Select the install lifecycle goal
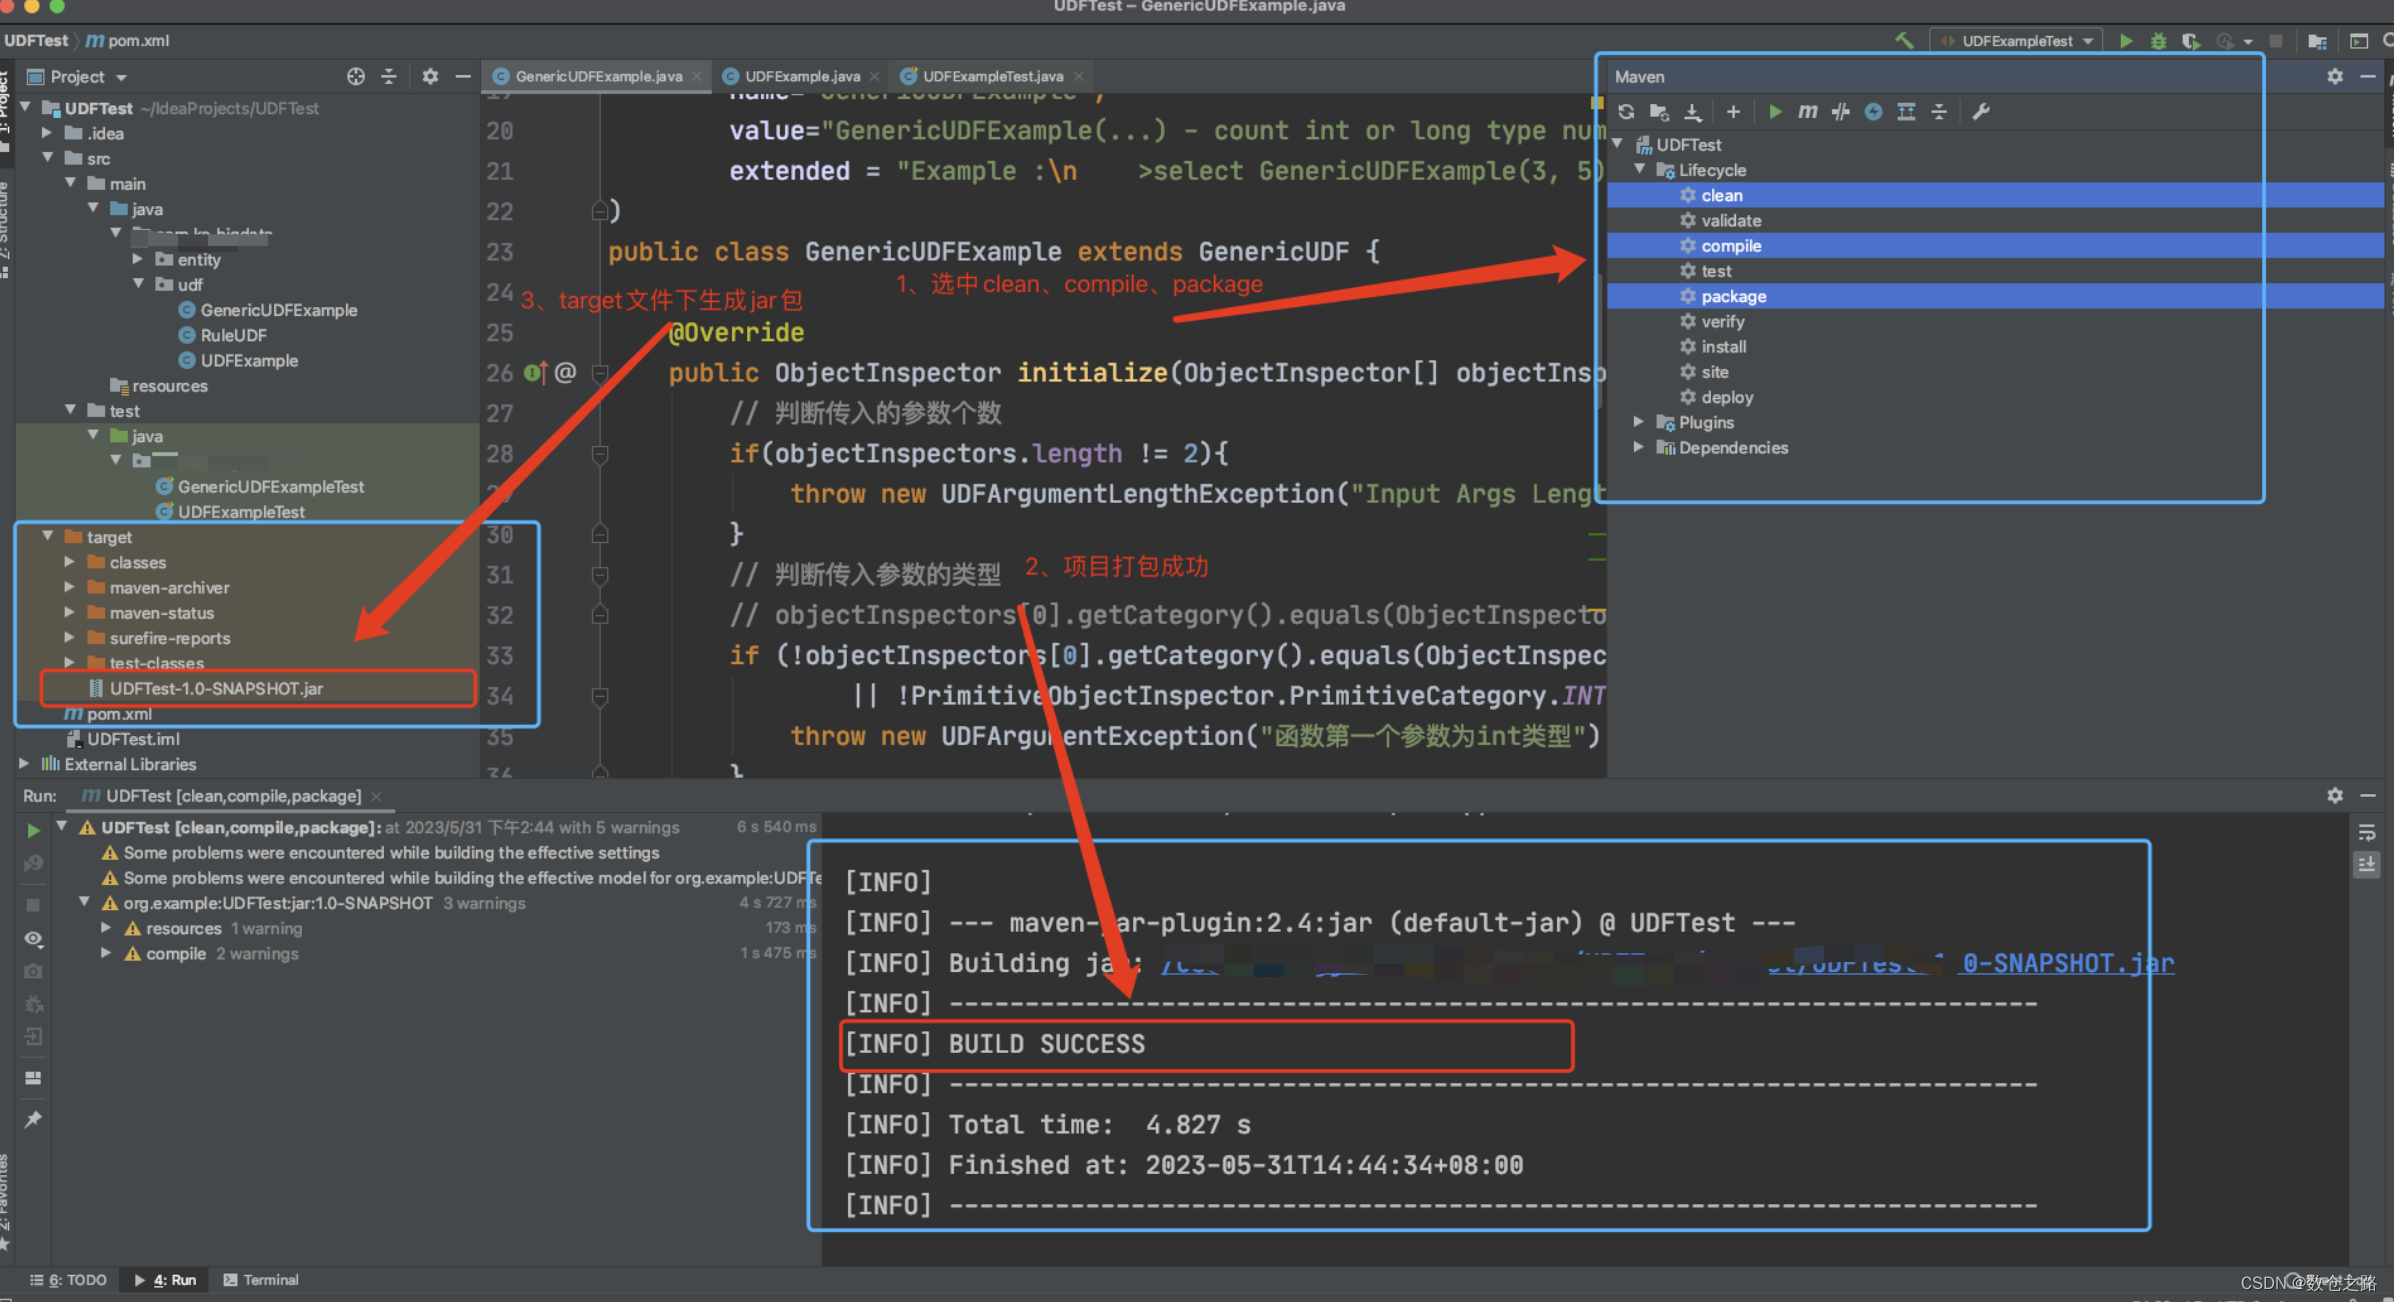2394x1302 pixels. (x=1723, y=347)
